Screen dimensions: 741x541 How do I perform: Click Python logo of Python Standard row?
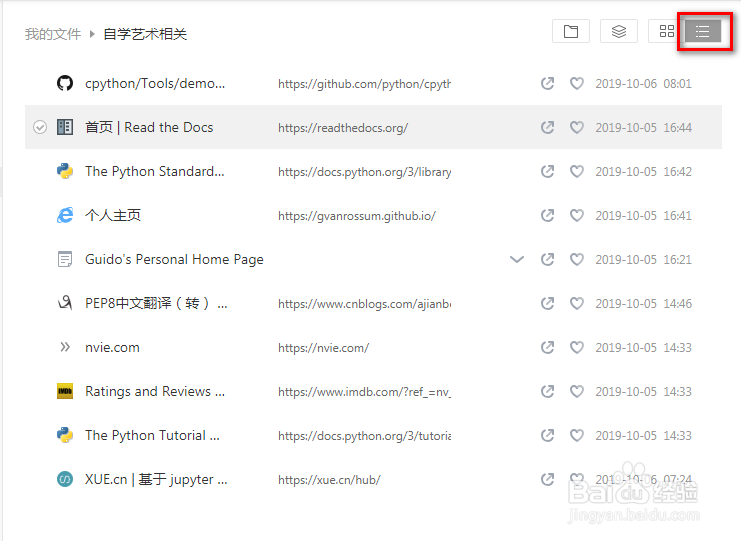65,171
